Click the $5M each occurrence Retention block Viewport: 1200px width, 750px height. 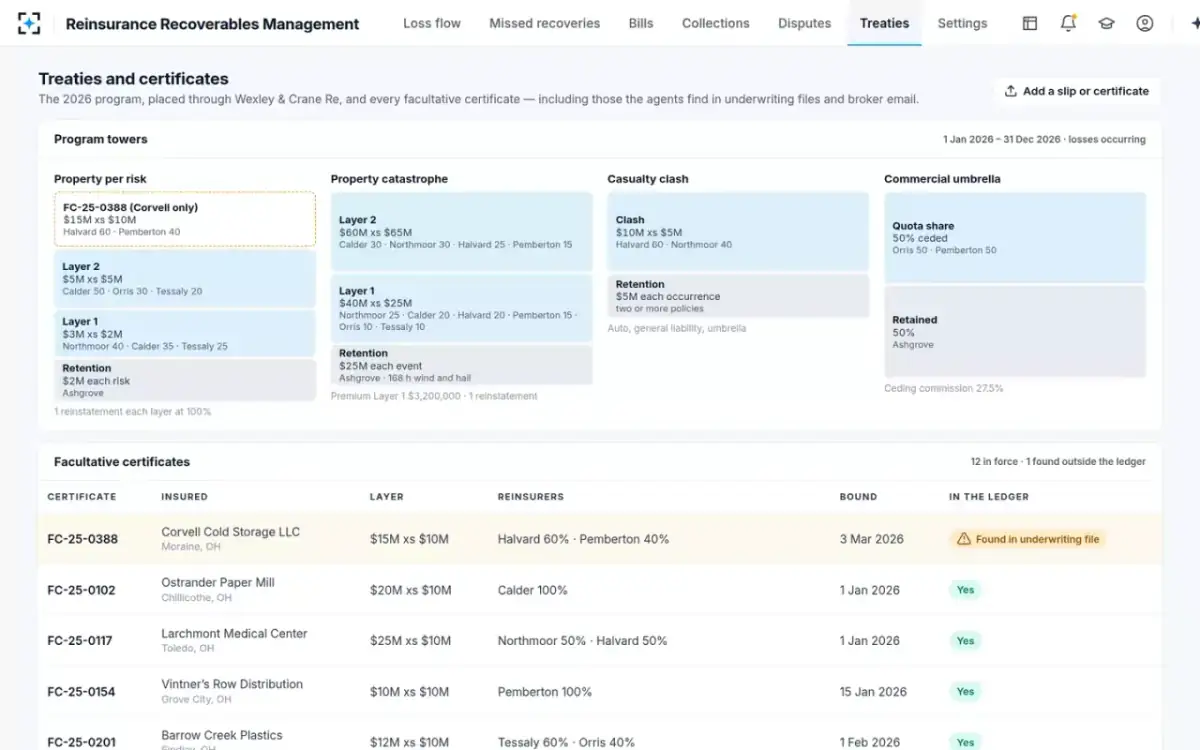(738, 296)
